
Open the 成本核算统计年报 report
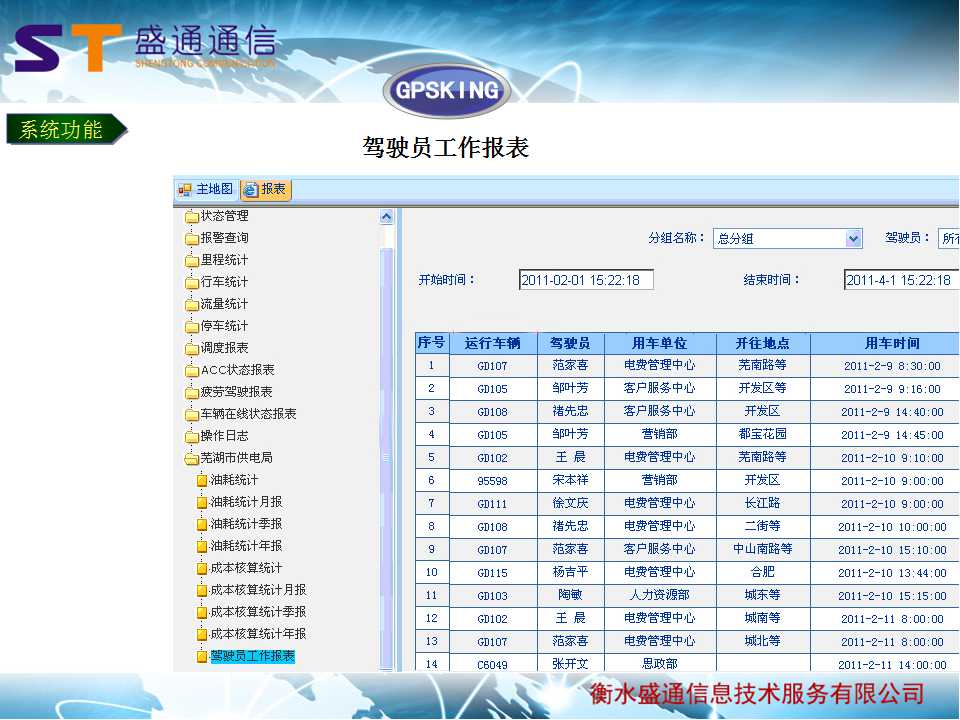point(258,634)
